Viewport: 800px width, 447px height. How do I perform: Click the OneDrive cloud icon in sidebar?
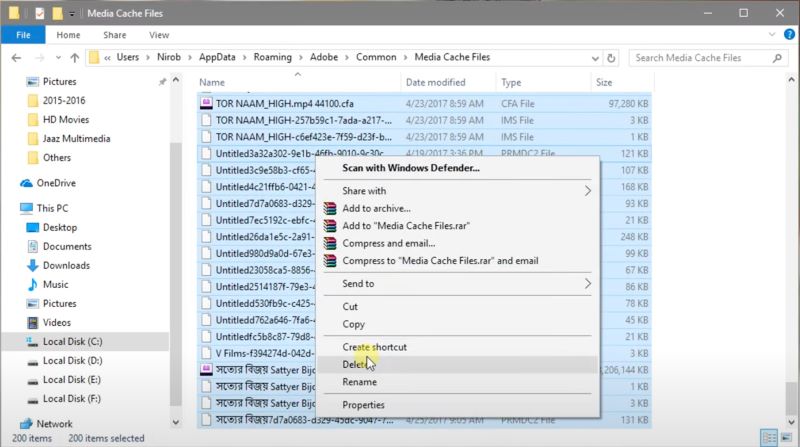(27, 183)
